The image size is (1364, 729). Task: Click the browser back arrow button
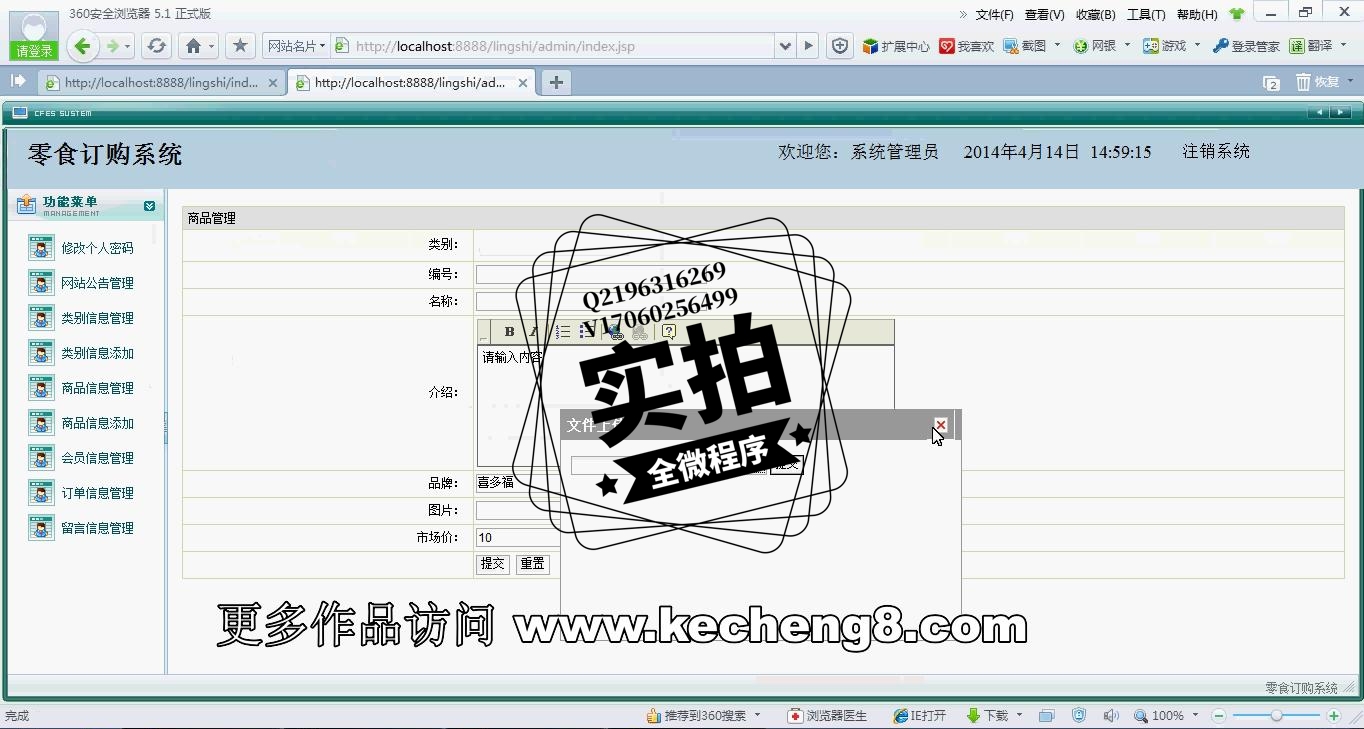[83, 46]
